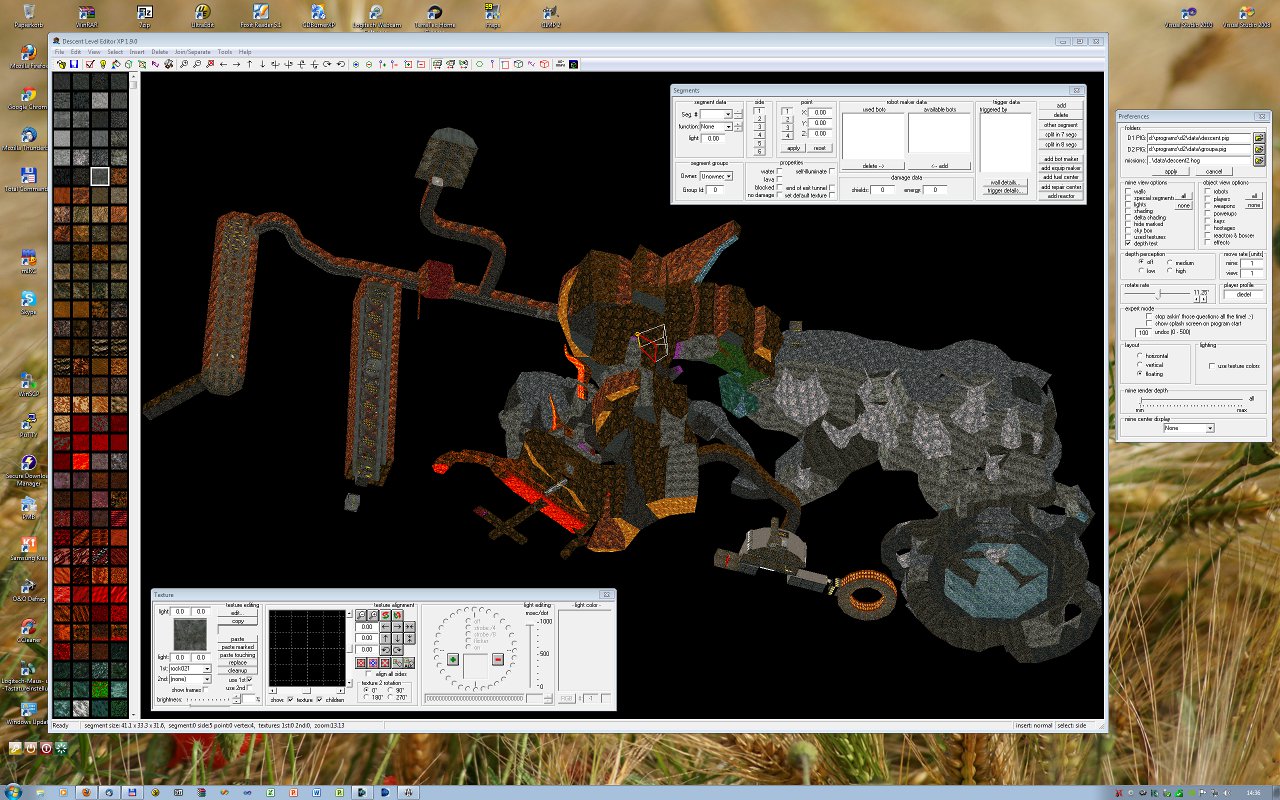The image size is (1280, 800).
Task: Open the Join/Separate menu
Action: (x=192, y=52)
